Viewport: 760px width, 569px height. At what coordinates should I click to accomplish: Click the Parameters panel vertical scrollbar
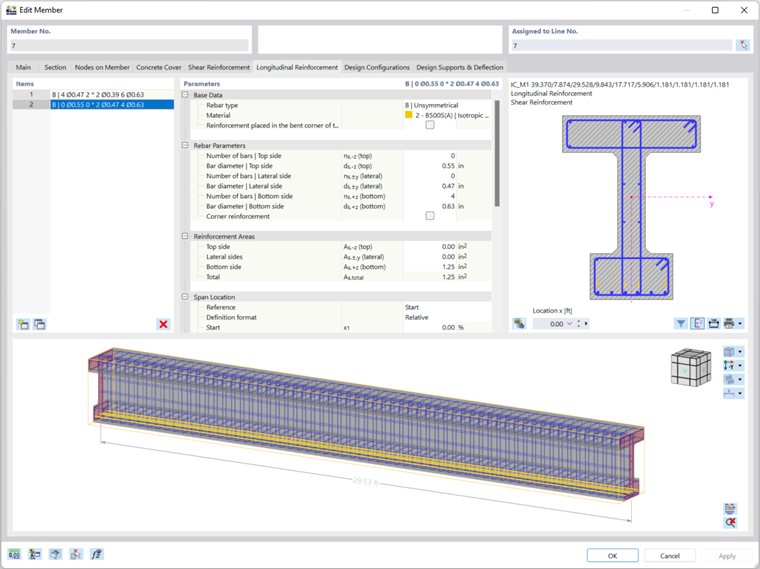pos(497,153)
